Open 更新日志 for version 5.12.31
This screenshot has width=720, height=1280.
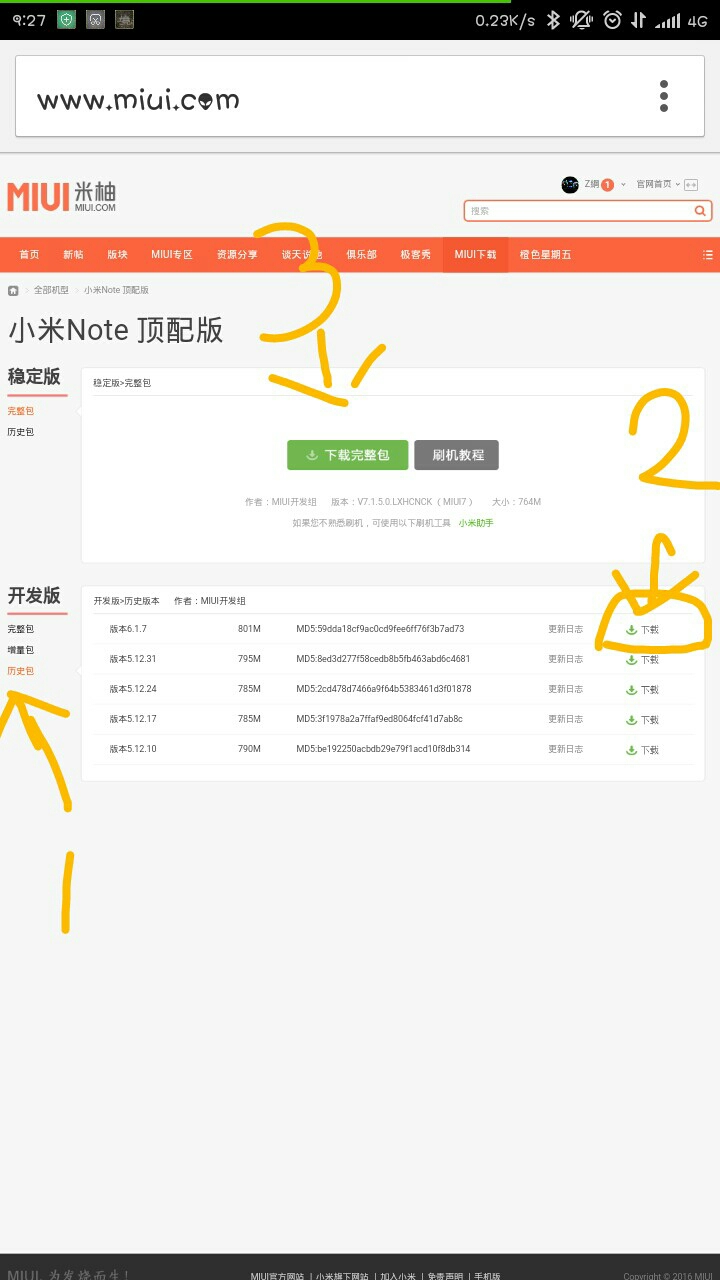point(565,659)
